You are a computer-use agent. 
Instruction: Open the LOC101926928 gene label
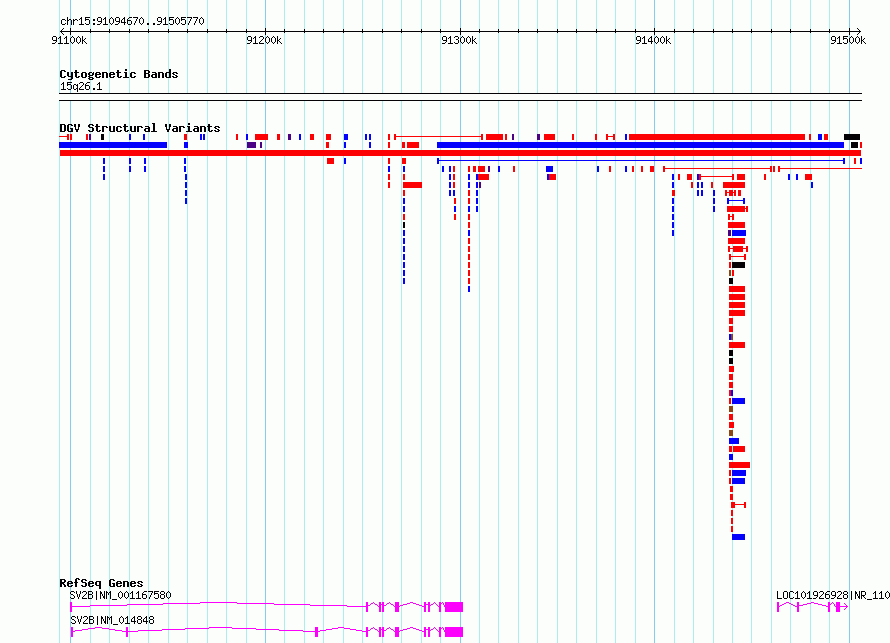click(x=833, y=595)
